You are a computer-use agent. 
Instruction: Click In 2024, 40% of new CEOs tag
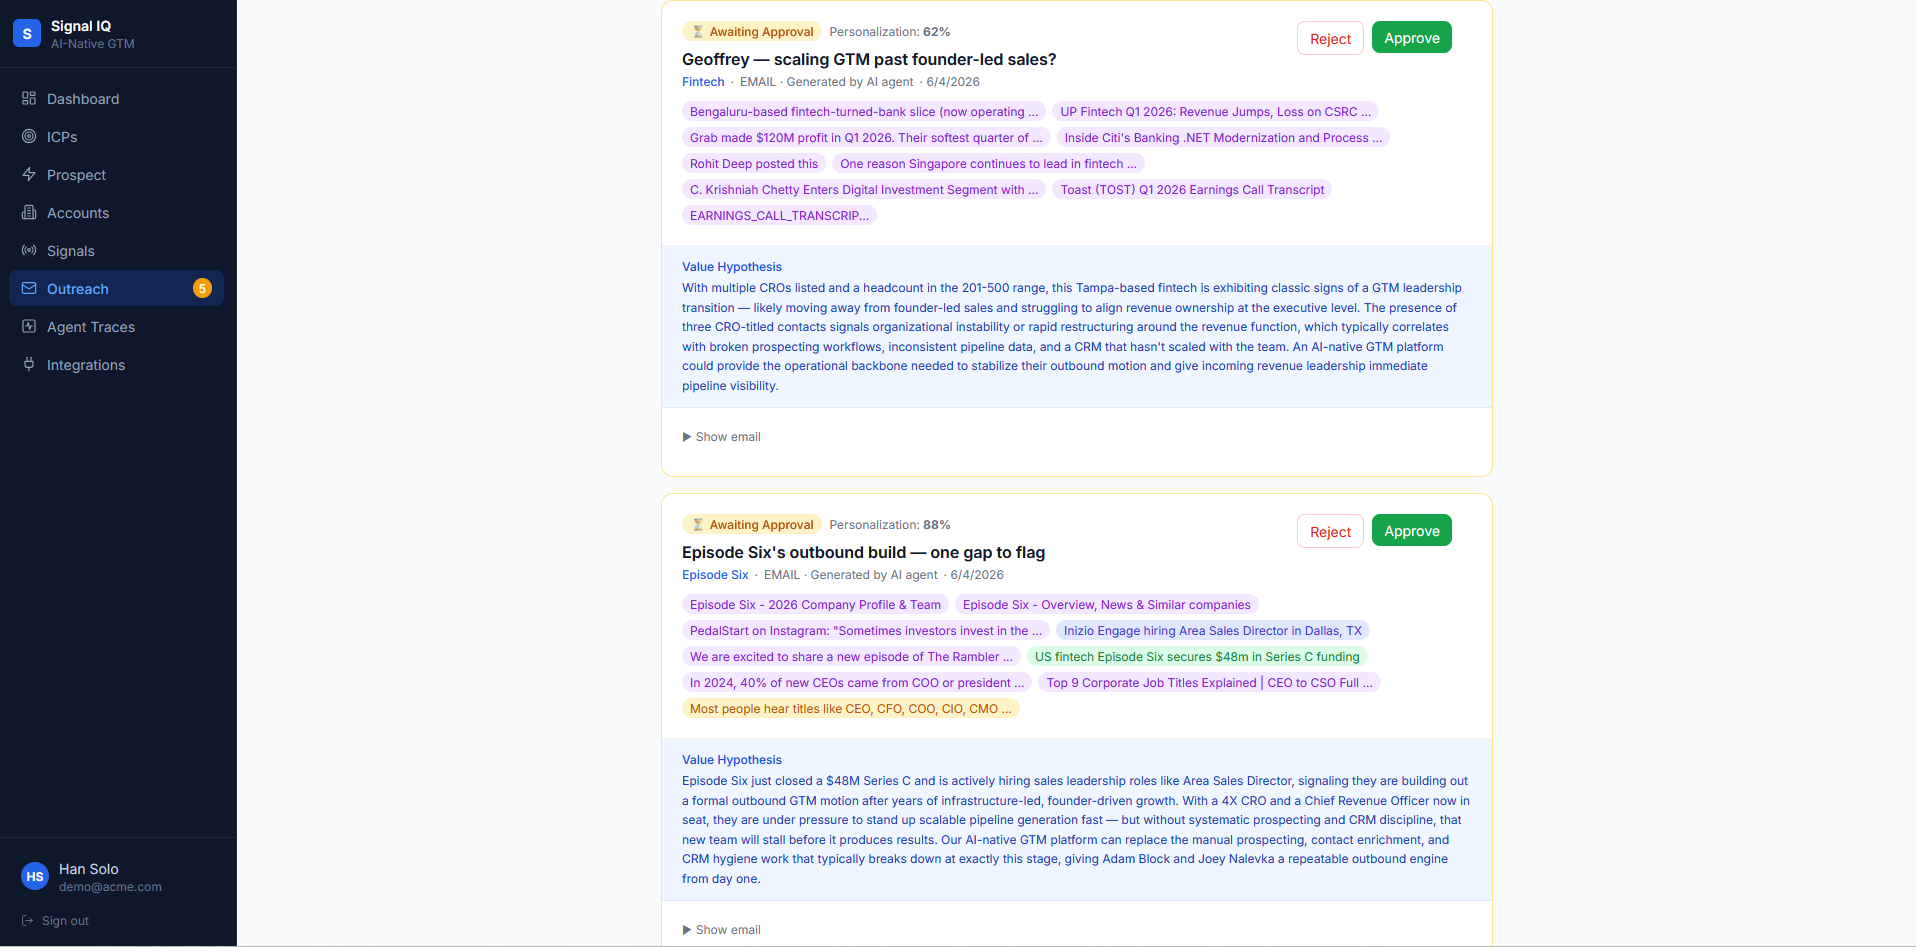click(857, 682)
